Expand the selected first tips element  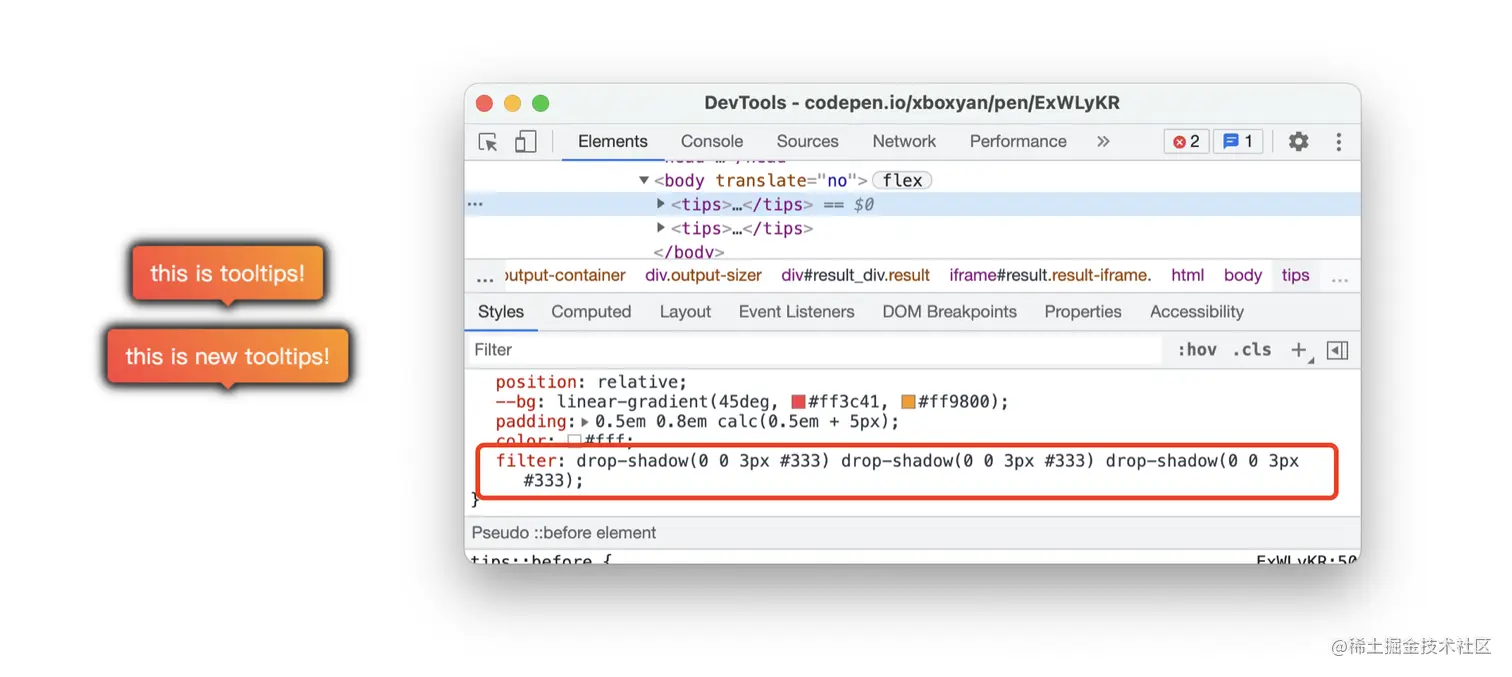661,204
